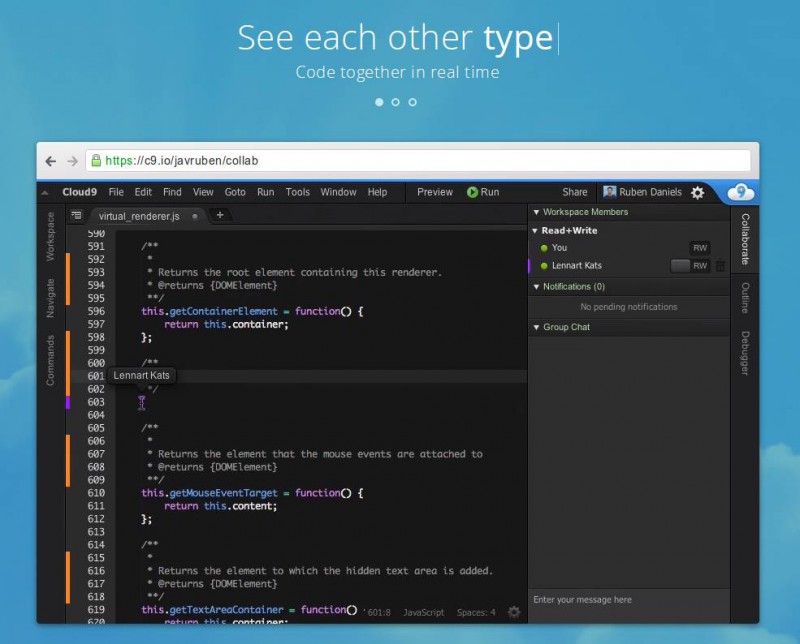Collapse the Group Chat section
This screenshot has height=644, width=800.
click(x=536, y=327)
